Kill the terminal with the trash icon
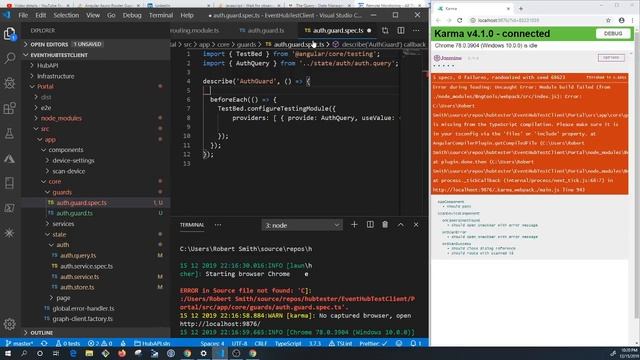This screenshot has width=640, height=360. click(x=385, y=224)
